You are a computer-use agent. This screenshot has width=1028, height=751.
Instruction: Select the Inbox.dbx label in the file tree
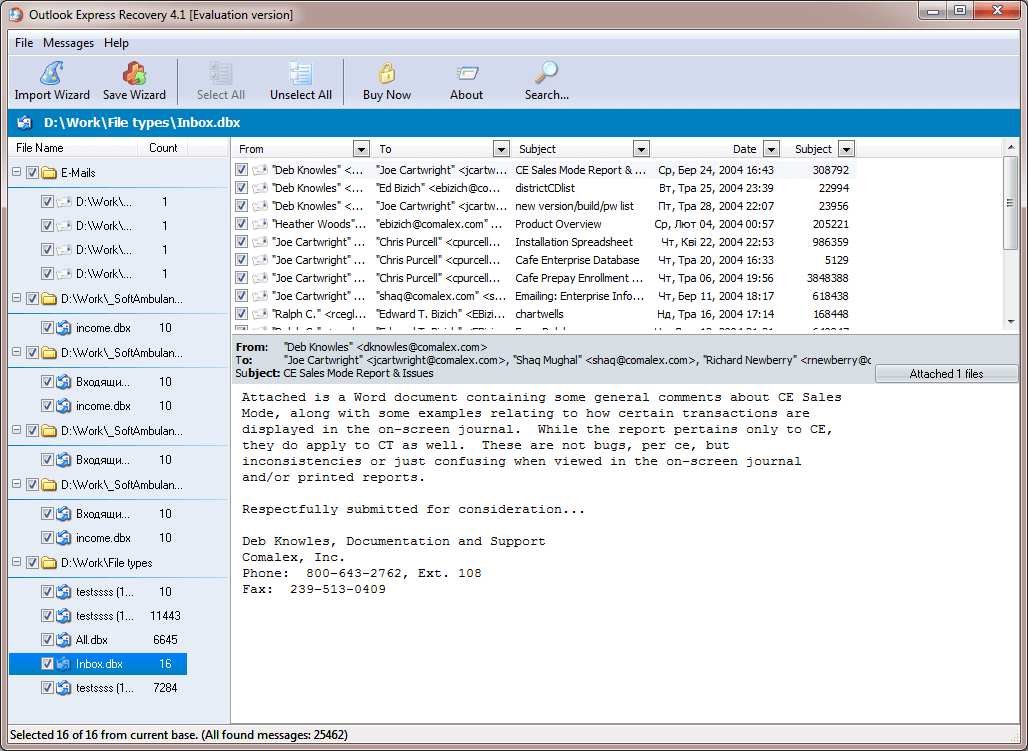point(99,664)
